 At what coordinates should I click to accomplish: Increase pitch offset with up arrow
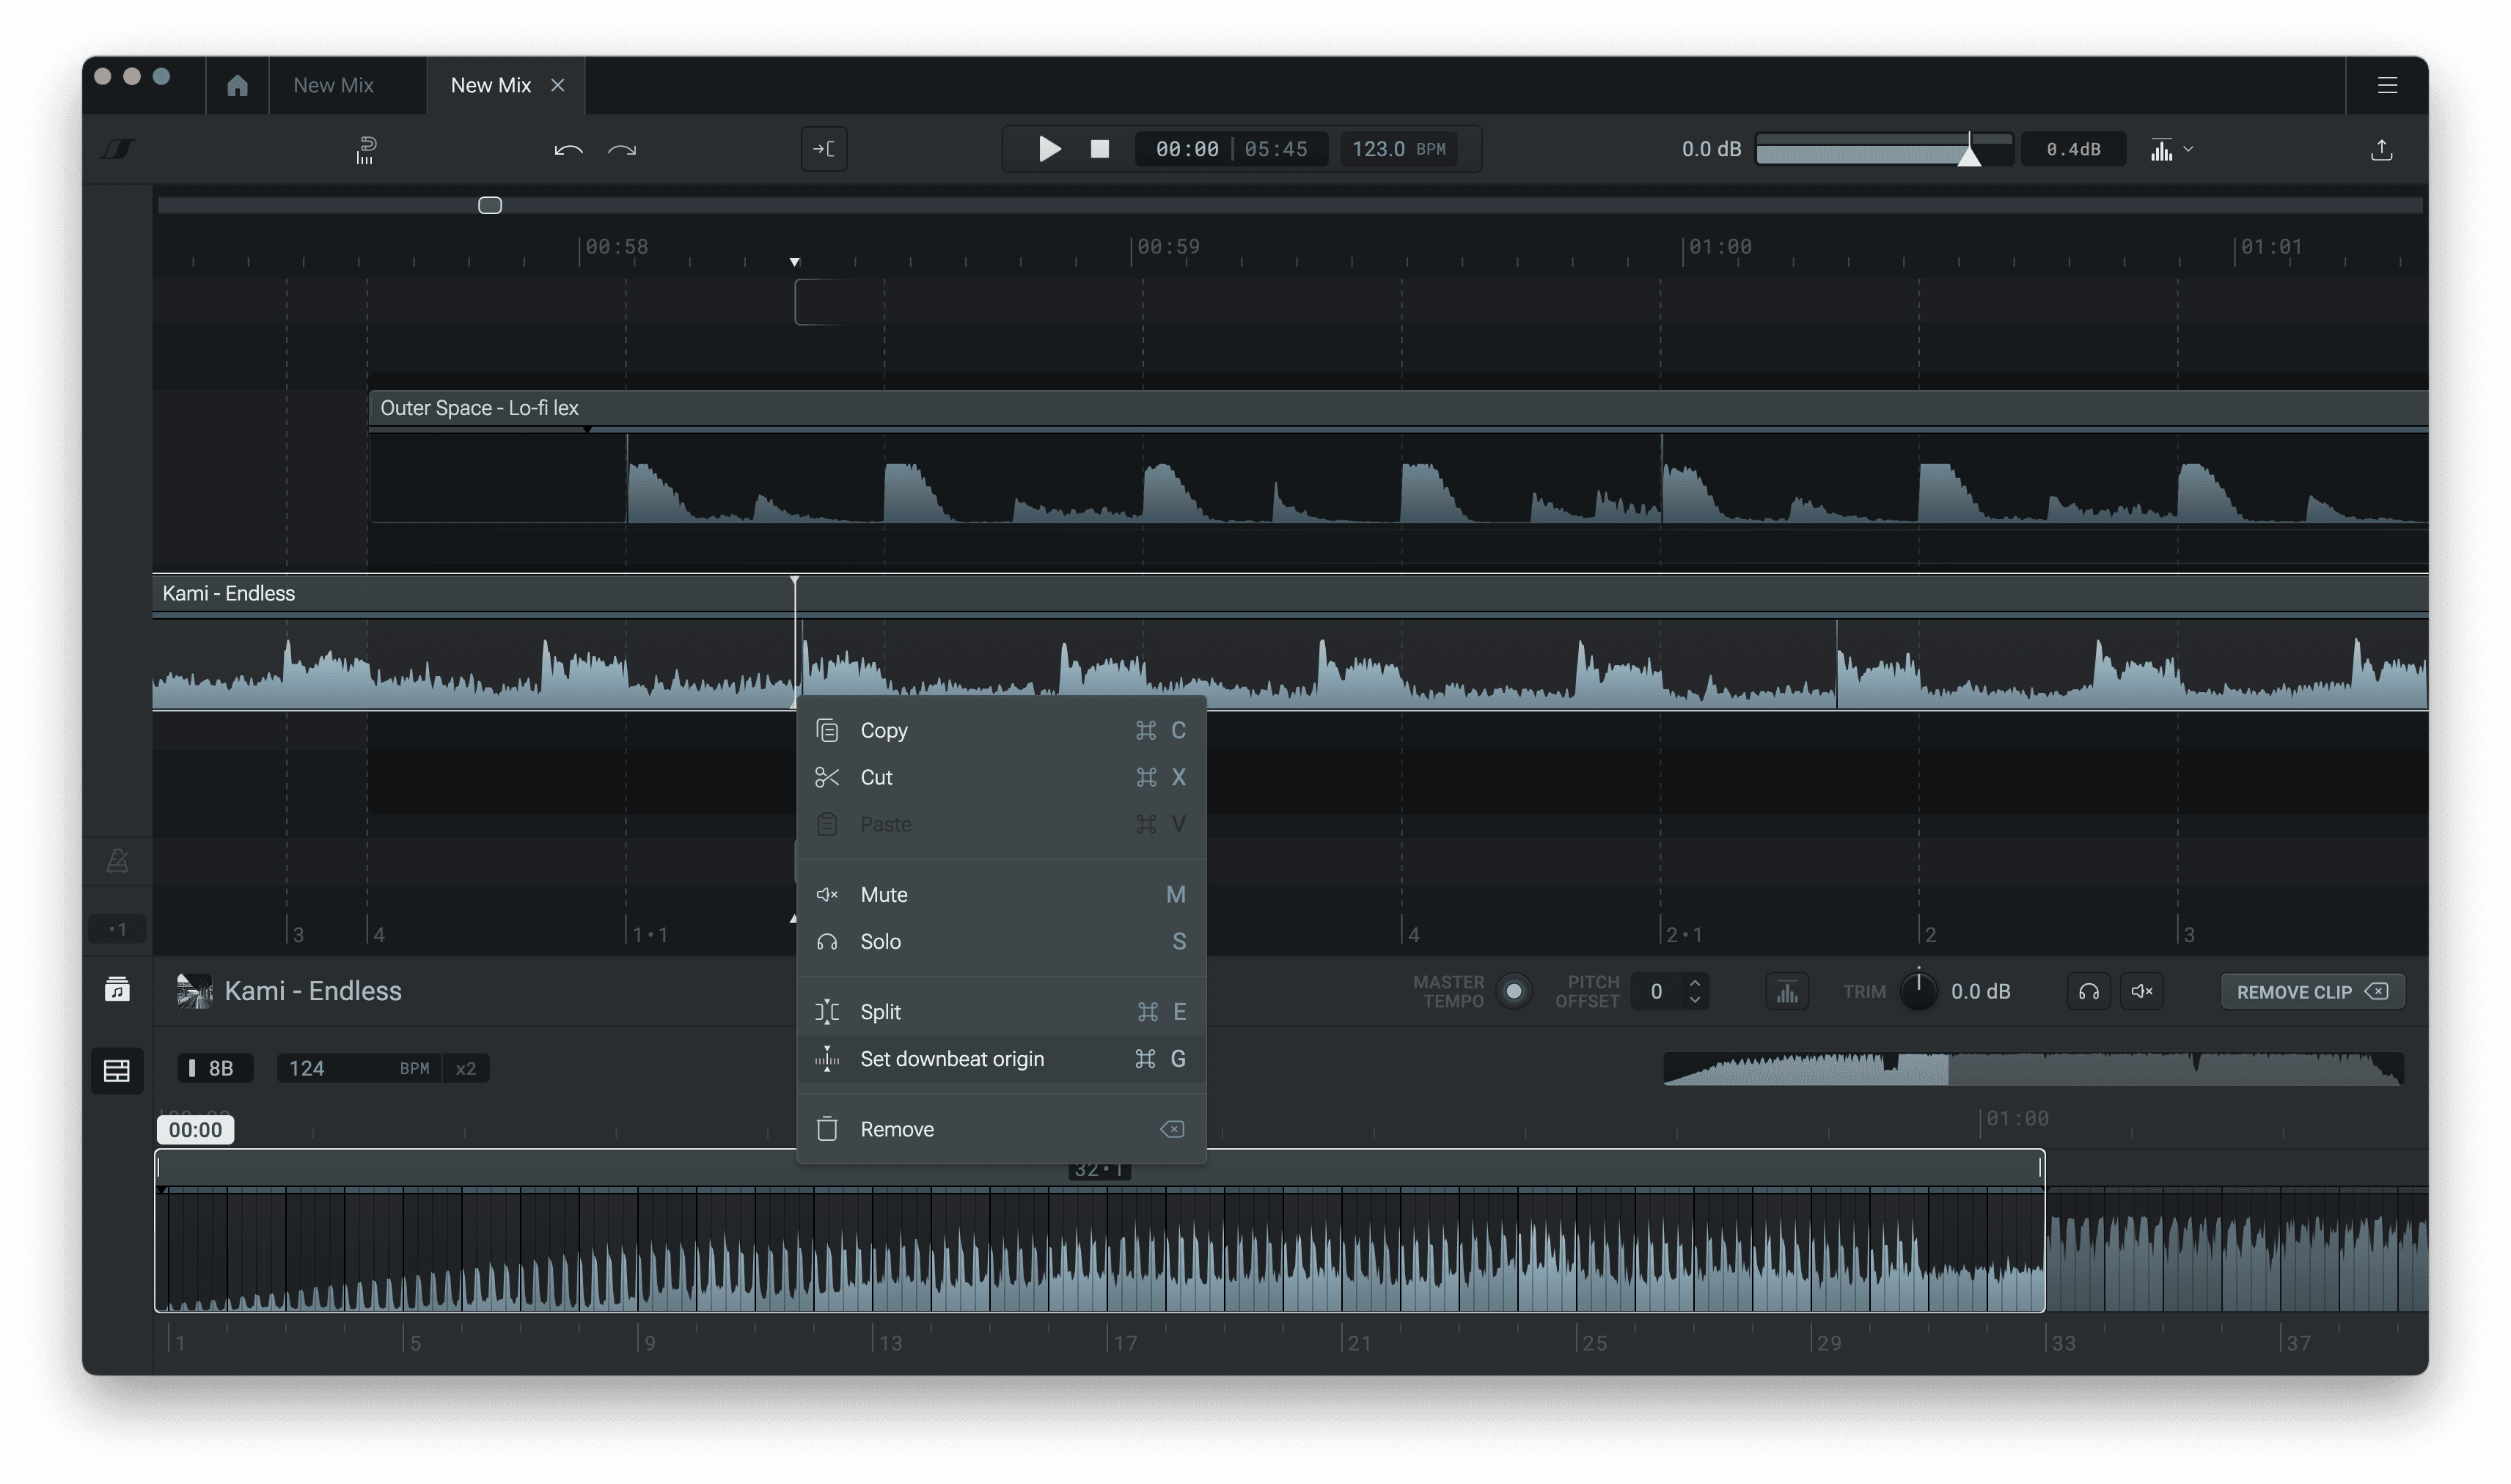click(x=1694, y=983)
